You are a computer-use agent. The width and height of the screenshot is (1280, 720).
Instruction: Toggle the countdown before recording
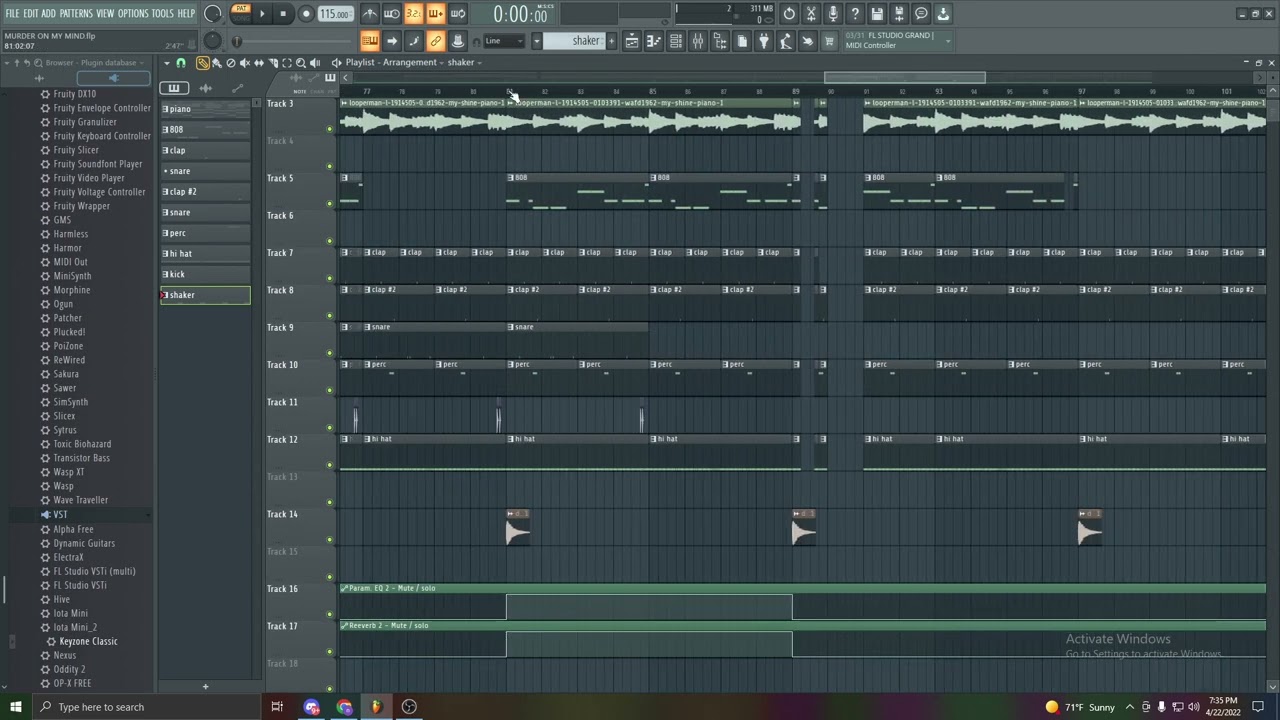coord(413,14)
